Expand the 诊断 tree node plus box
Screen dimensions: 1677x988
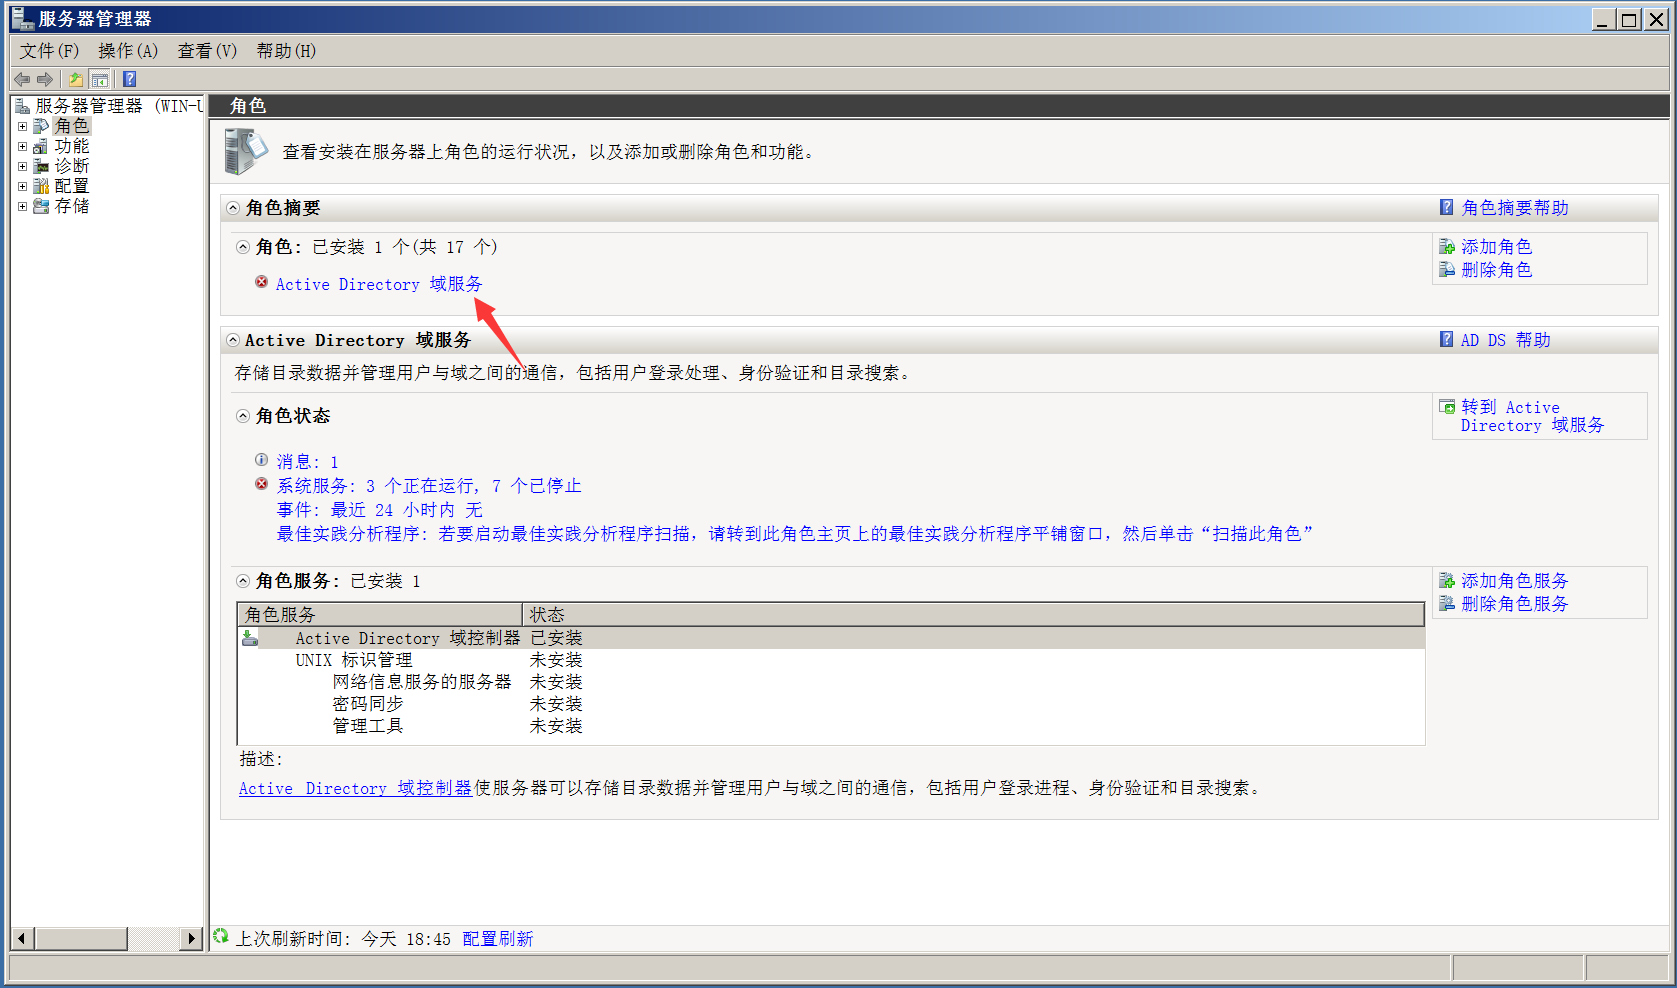tap(22, 166)
